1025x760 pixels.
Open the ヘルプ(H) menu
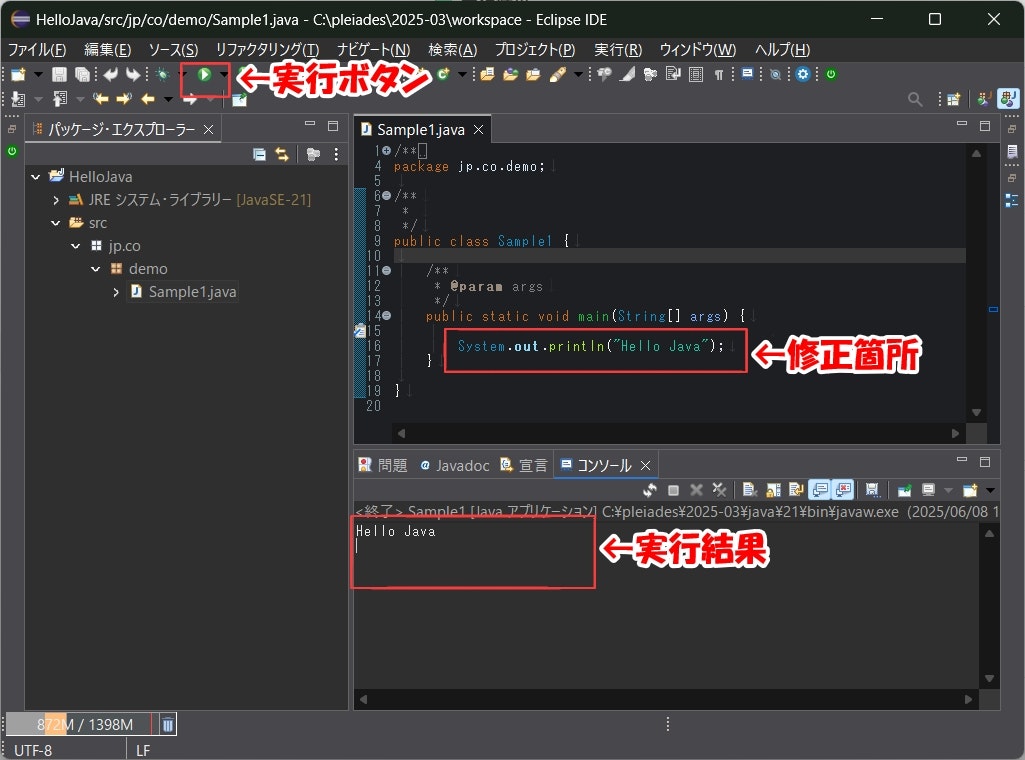click(x=782, y=50)
